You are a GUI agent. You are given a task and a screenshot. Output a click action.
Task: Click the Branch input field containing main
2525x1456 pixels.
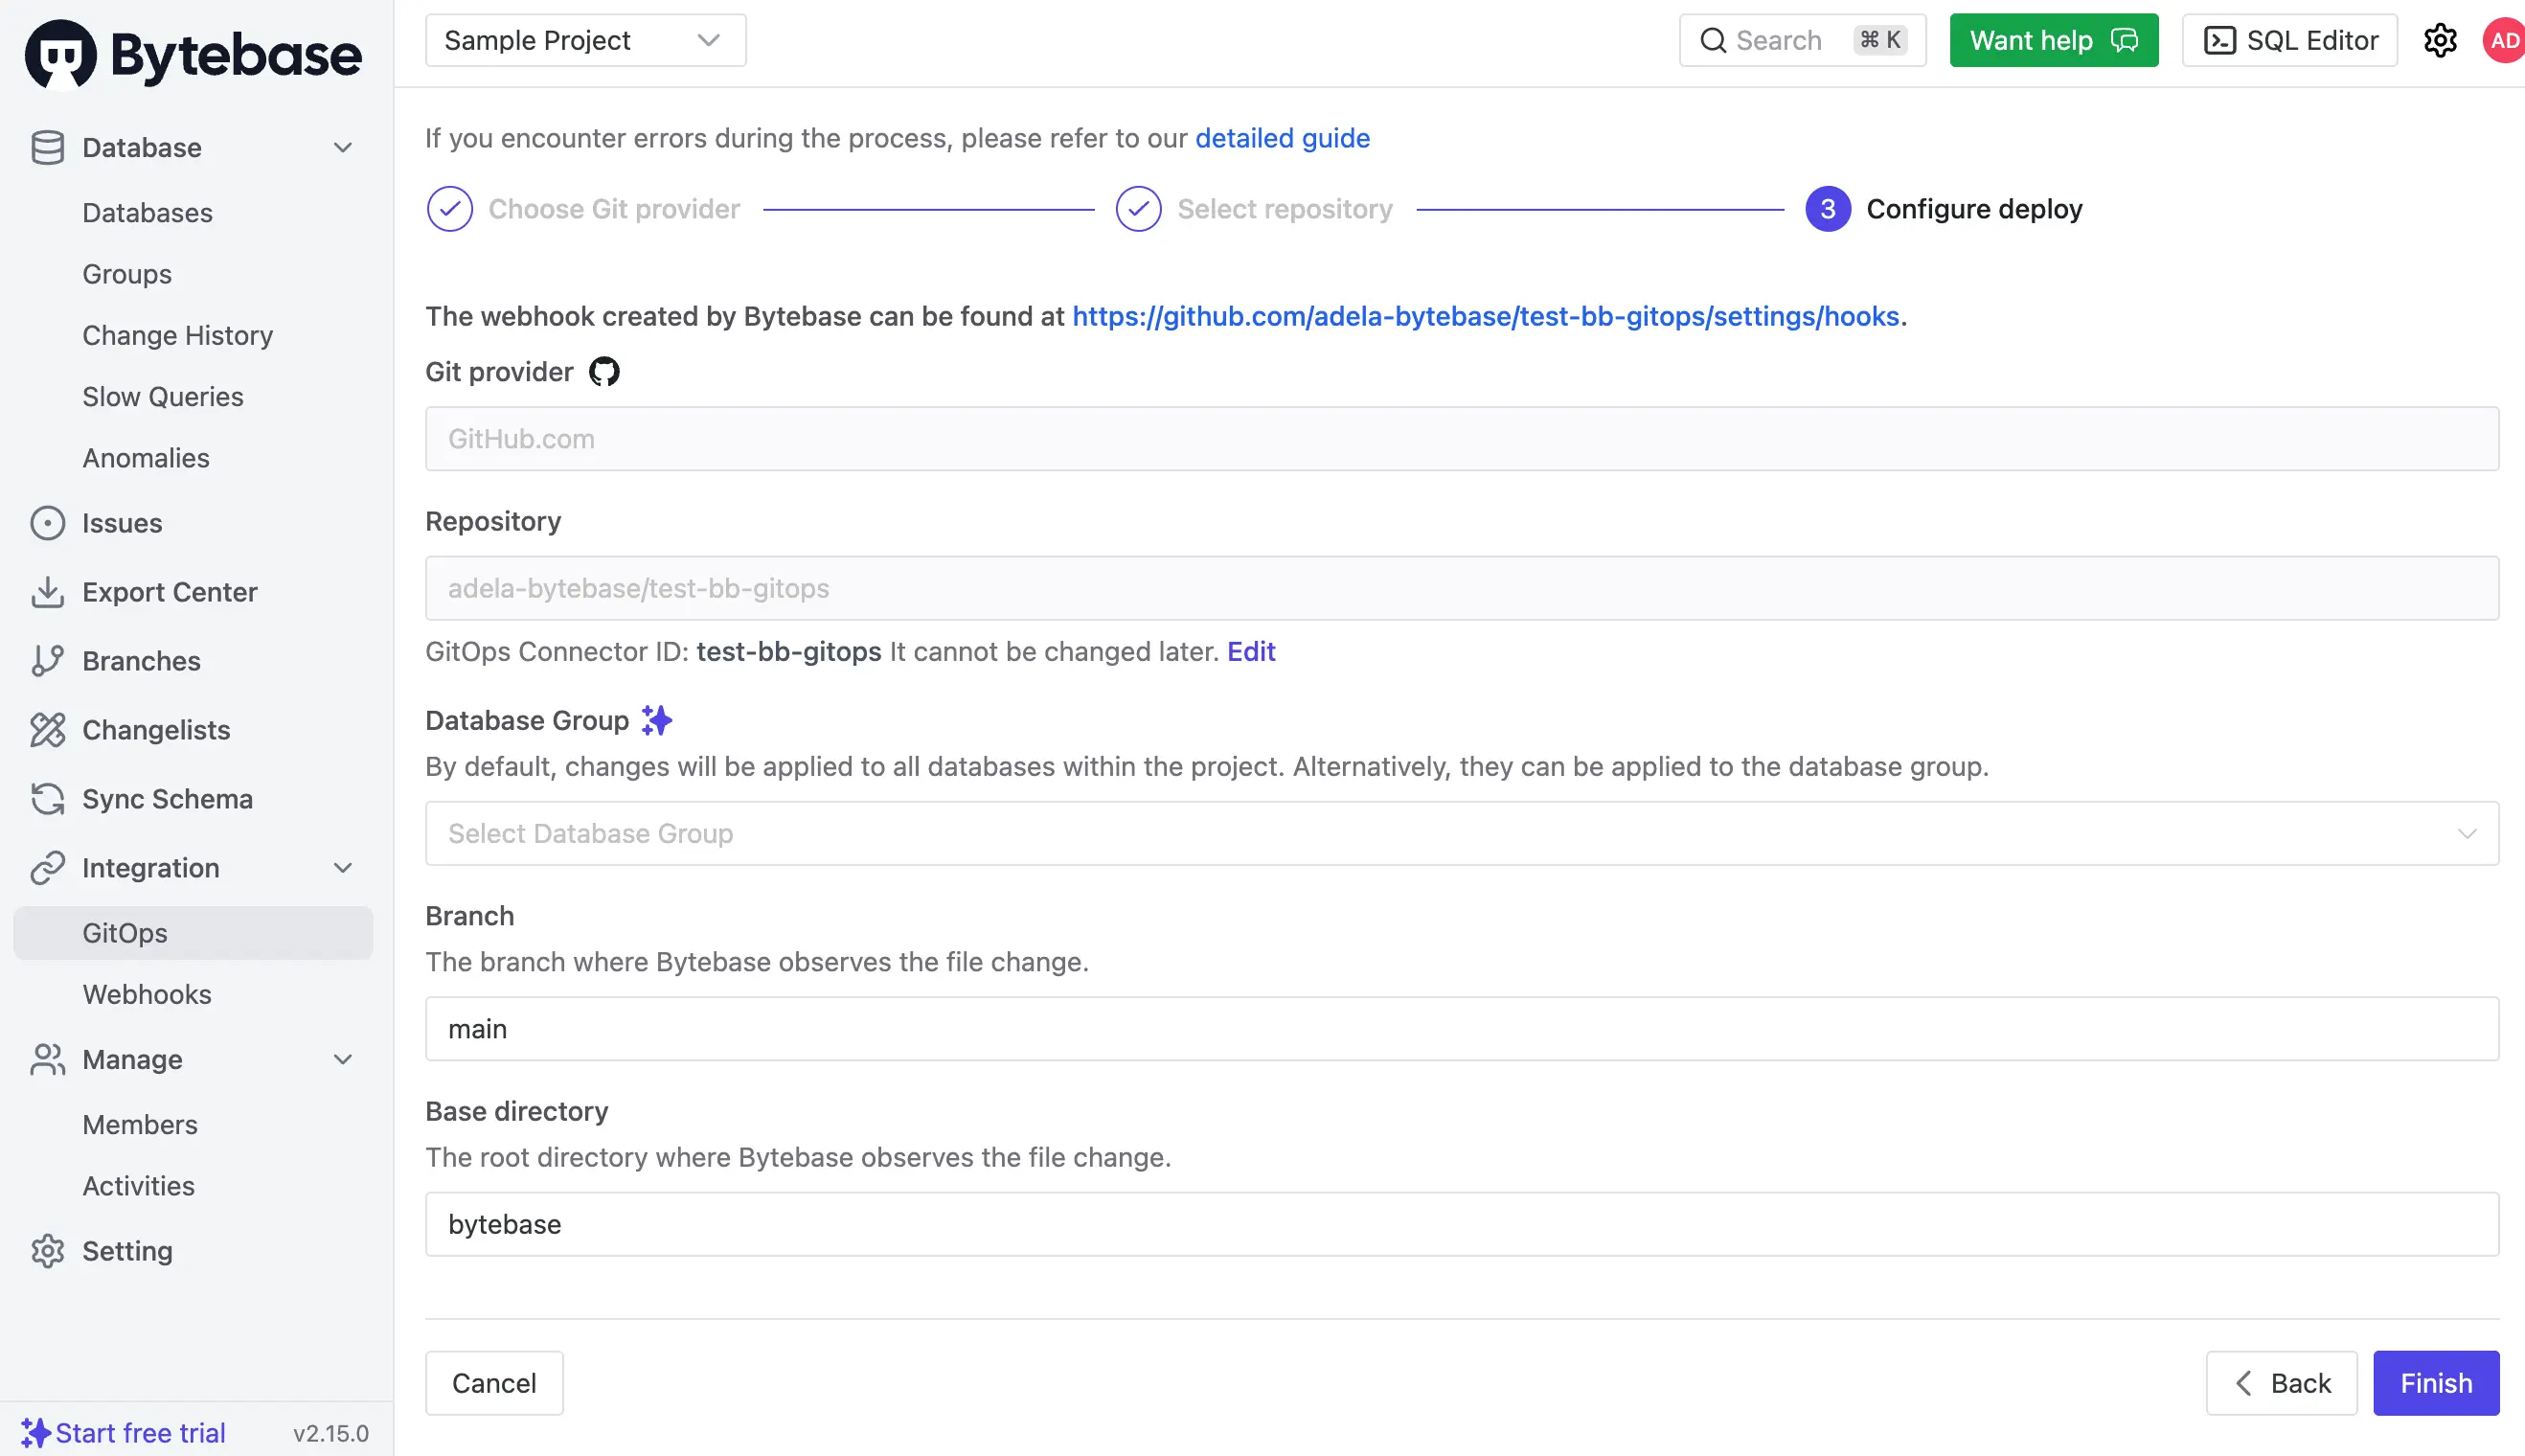click(1462, 1028)
